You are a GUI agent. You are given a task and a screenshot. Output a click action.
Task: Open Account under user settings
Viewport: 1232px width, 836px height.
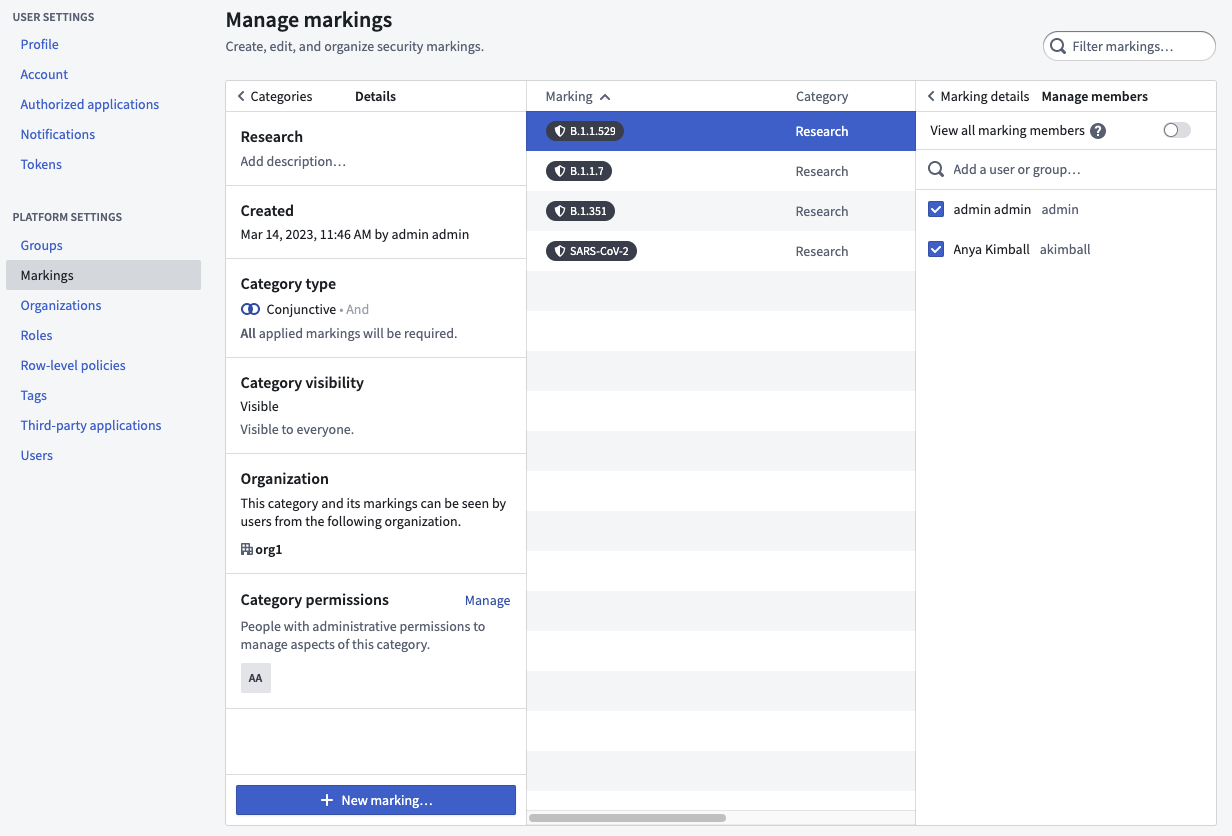[x=44, y=74]
